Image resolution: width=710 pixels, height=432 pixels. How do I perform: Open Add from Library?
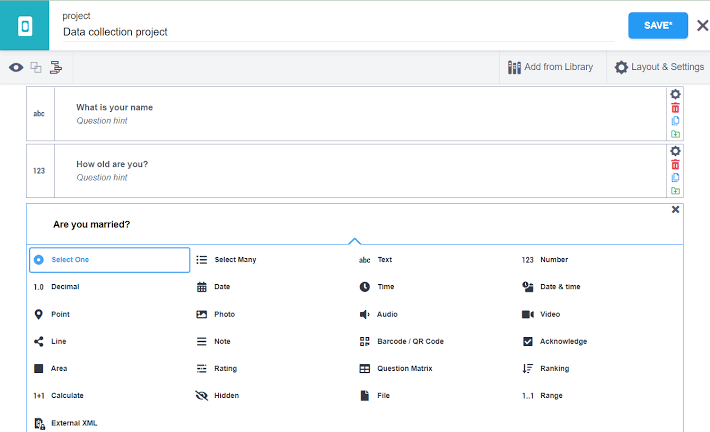pos(550,67)
